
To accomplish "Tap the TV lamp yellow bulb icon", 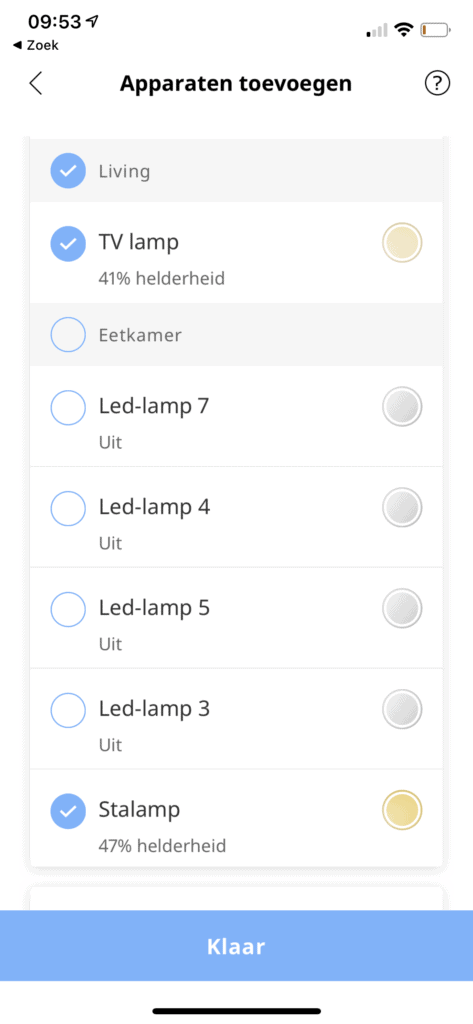I will pos(402,242).
